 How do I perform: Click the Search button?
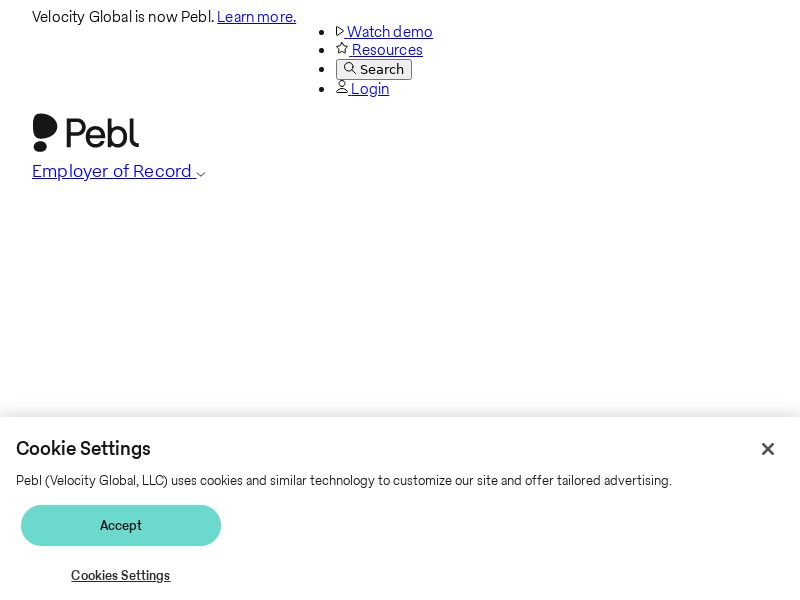(x=374, y=69)
